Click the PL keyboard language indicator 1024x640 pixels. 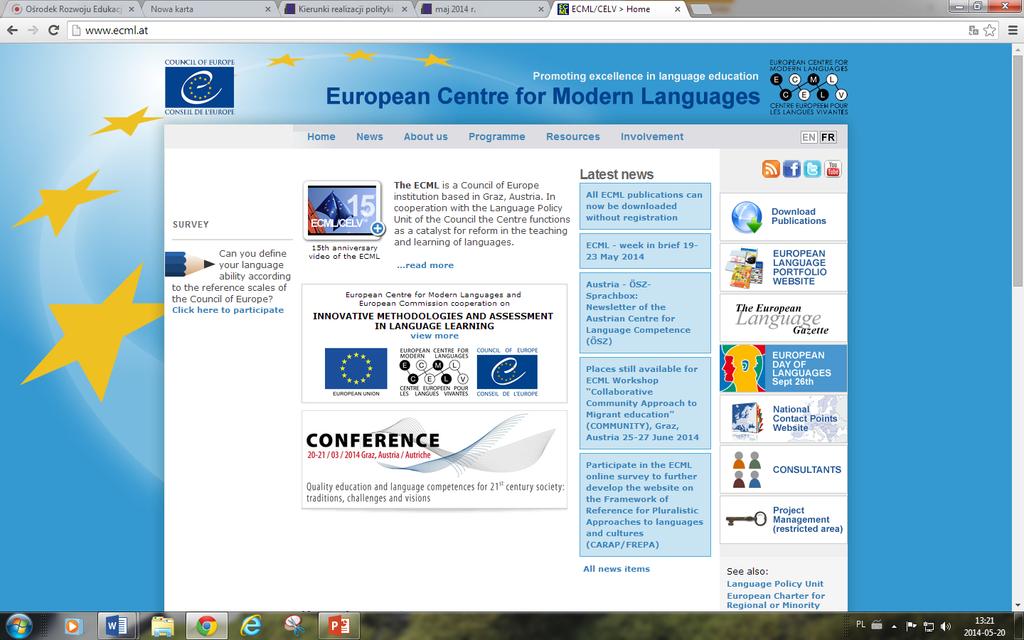coord(861,625)
